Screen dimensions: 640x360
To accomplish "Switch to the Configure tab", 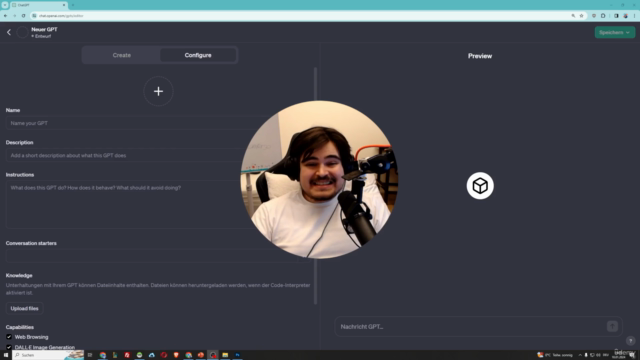I will pos(198,55).
